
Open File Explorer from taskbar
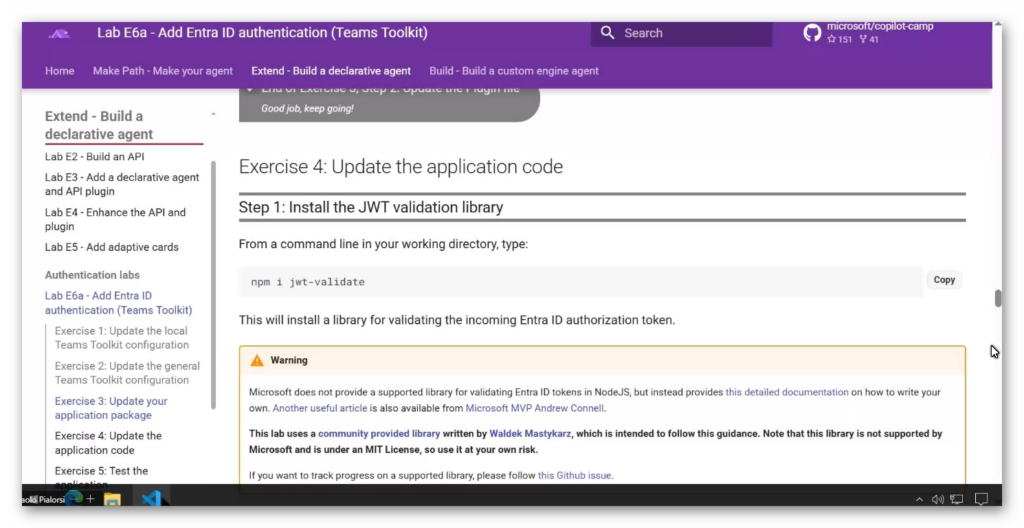click(x=112, y=500)
